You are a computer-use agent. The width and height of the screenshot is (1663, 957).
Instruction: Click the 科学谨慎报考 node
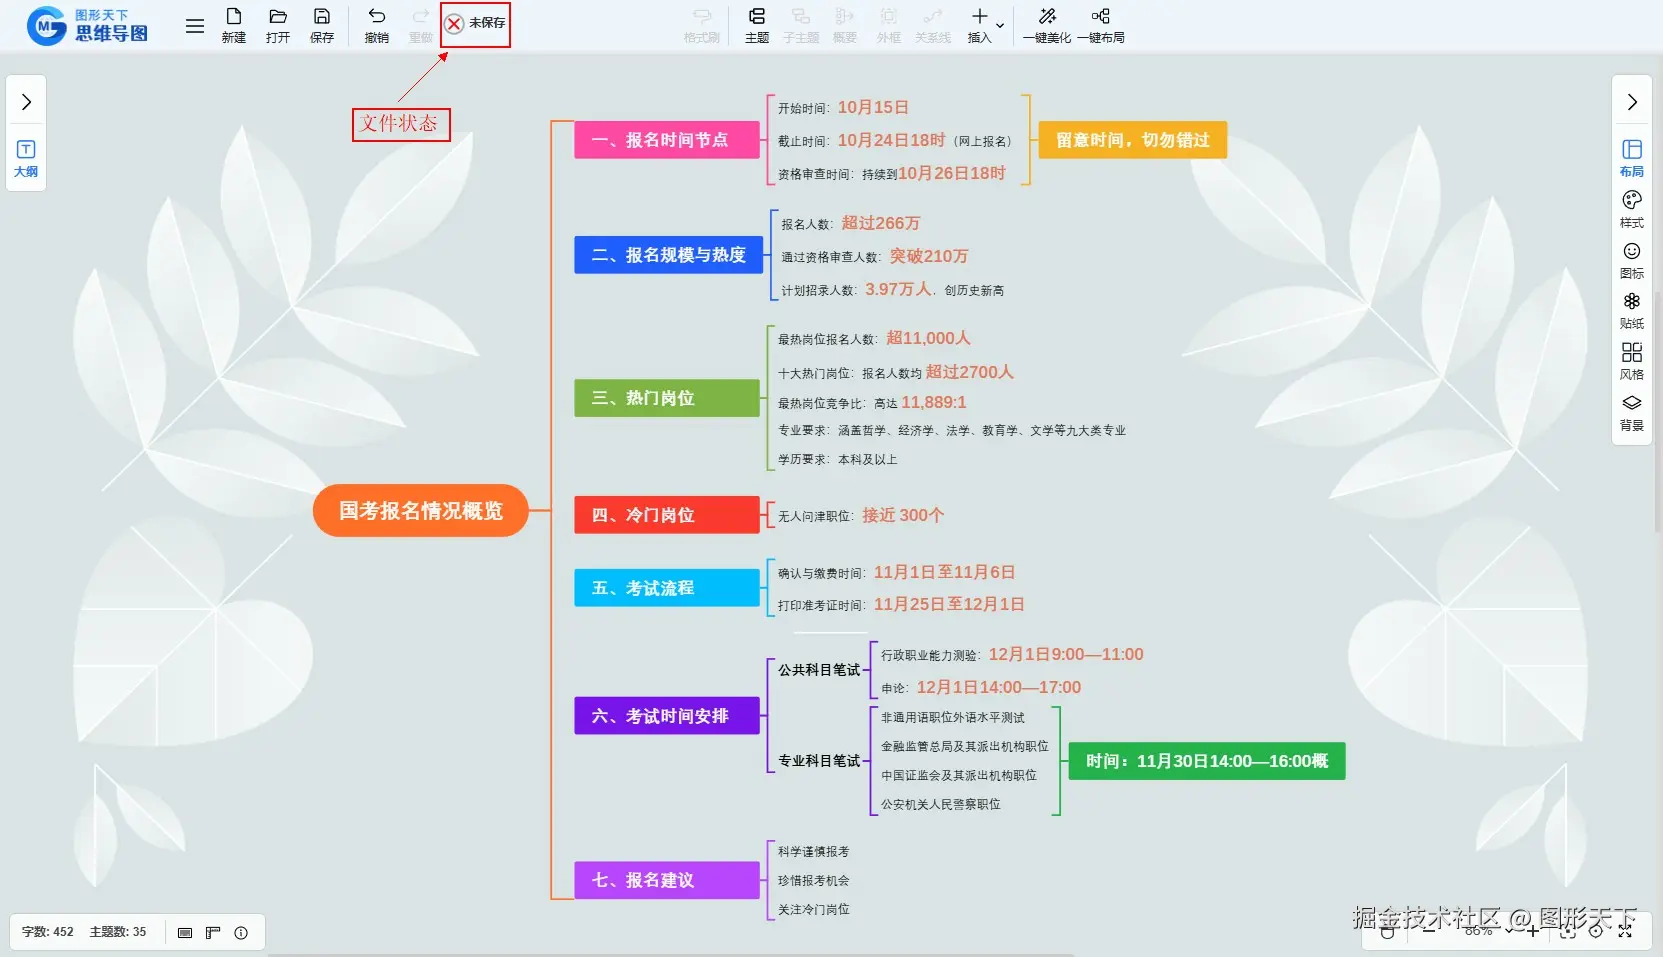(x=814, y=851)
